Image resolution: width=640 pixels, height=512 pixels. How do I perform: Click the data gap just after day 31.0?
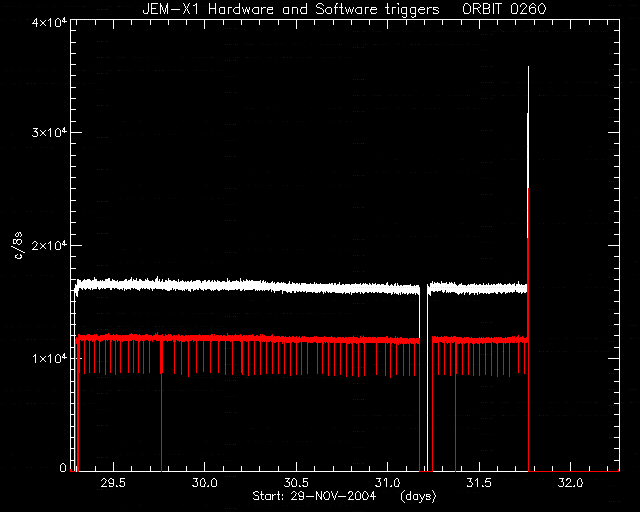click(424, 367)
